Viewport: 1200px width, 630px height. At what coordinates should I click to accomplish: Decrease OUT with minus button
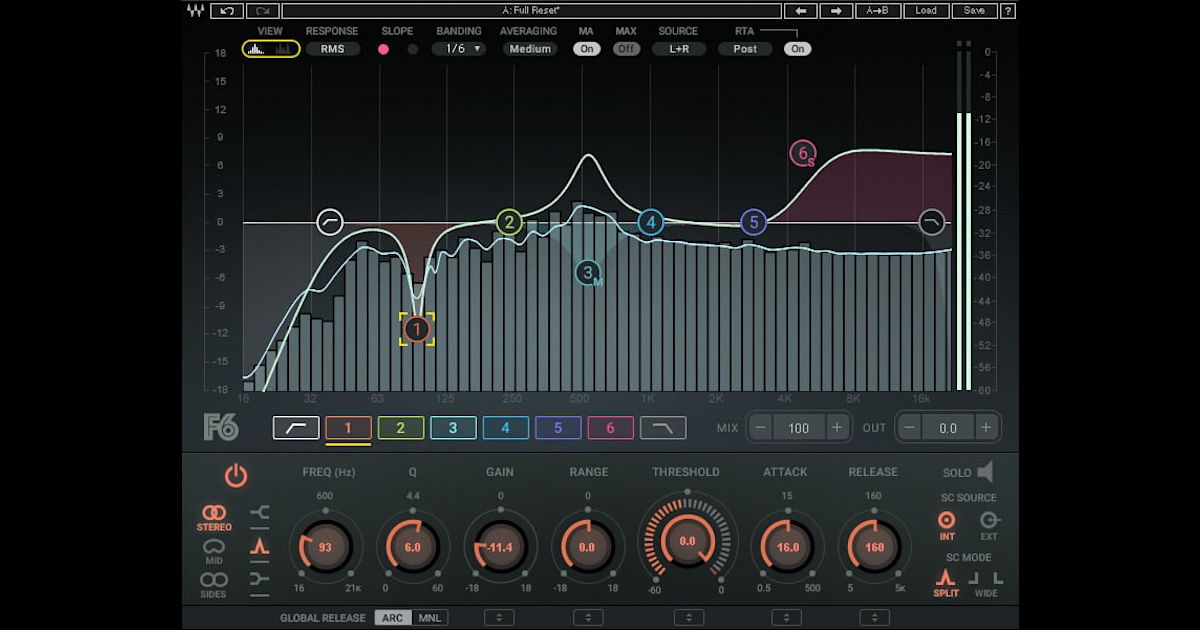point(910,428)
